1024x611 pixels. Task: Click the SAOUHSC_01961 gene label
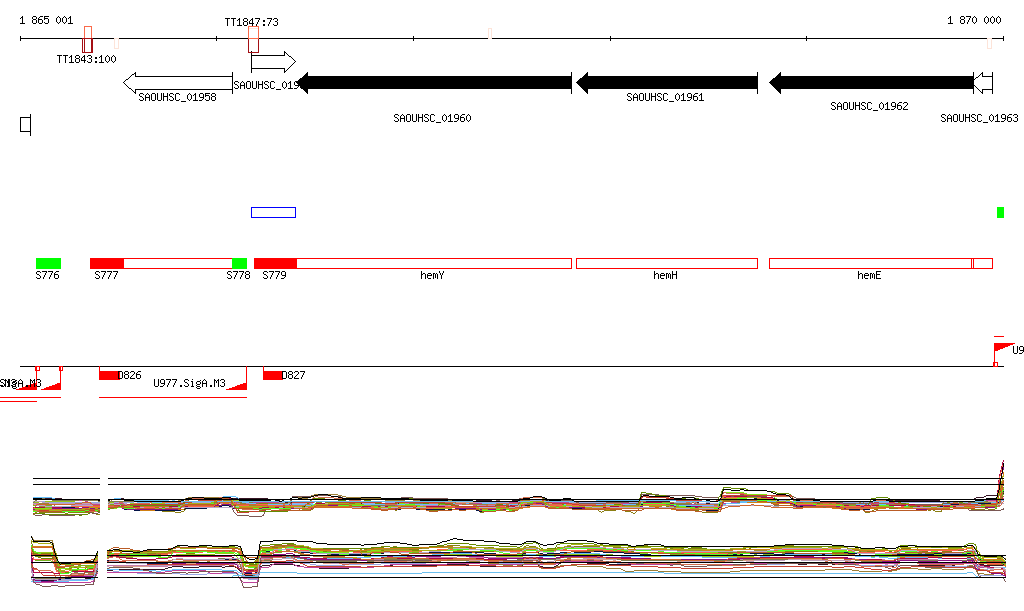point(665,97)
